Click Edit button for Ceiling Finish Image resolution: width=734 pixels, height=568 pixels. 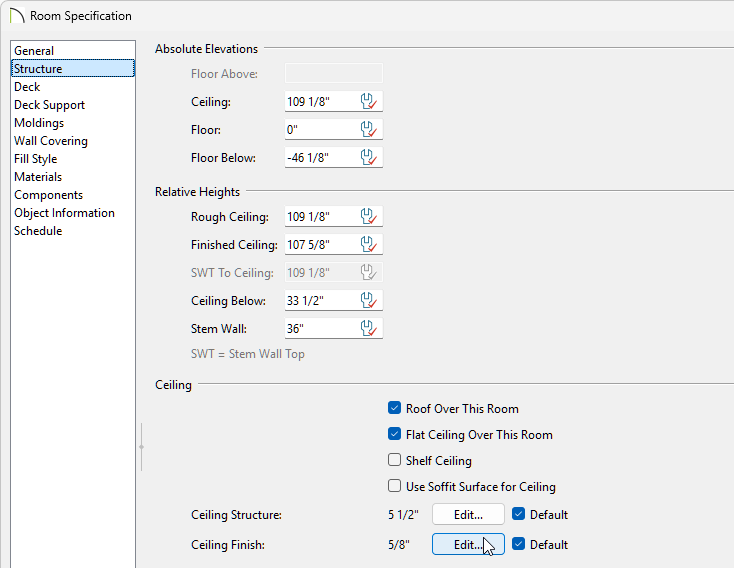[x=468, y=545]
